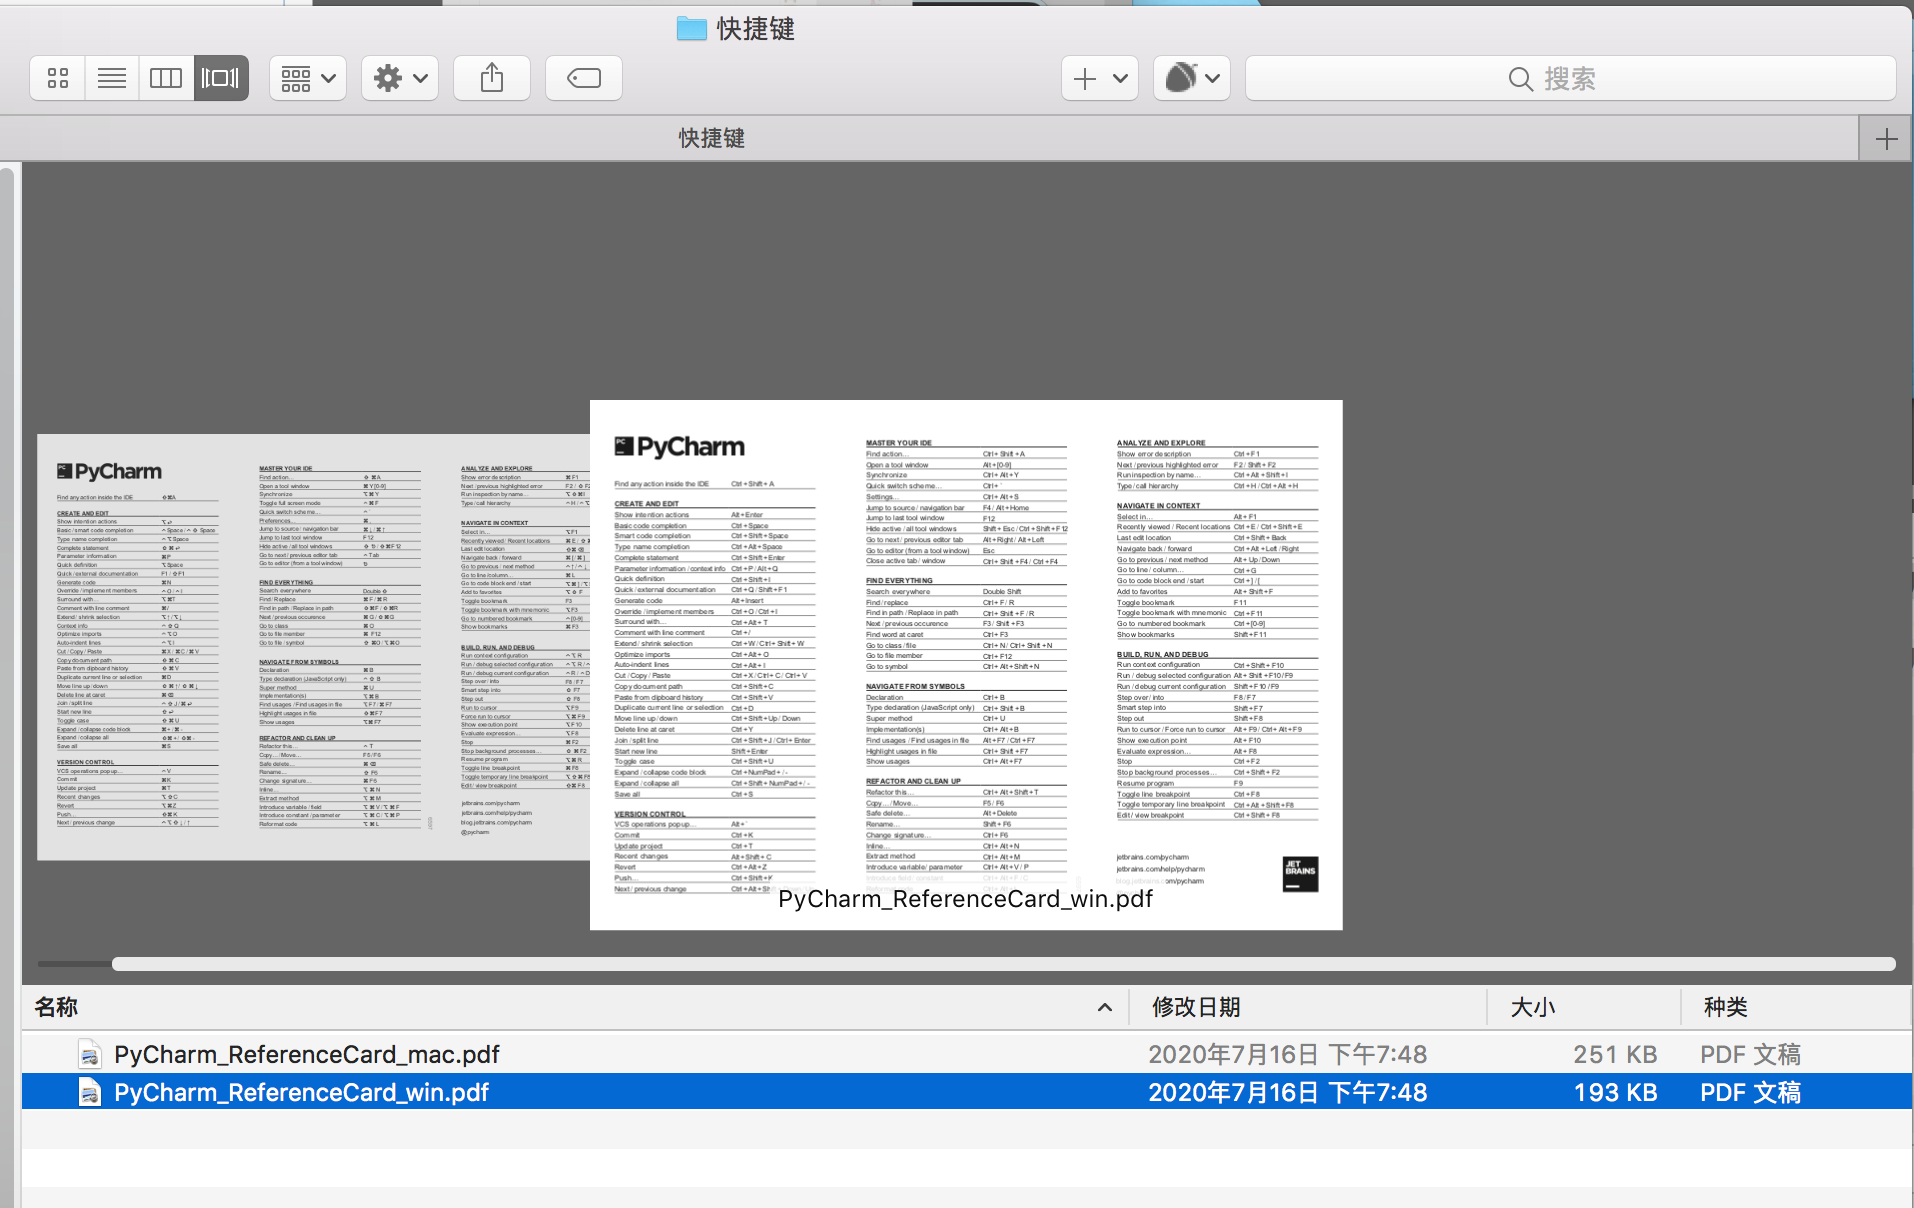Select the win reference card preview thumbnail
Image resolution: width=1914 pixels, height=1208 pixels.
(966, 665)
